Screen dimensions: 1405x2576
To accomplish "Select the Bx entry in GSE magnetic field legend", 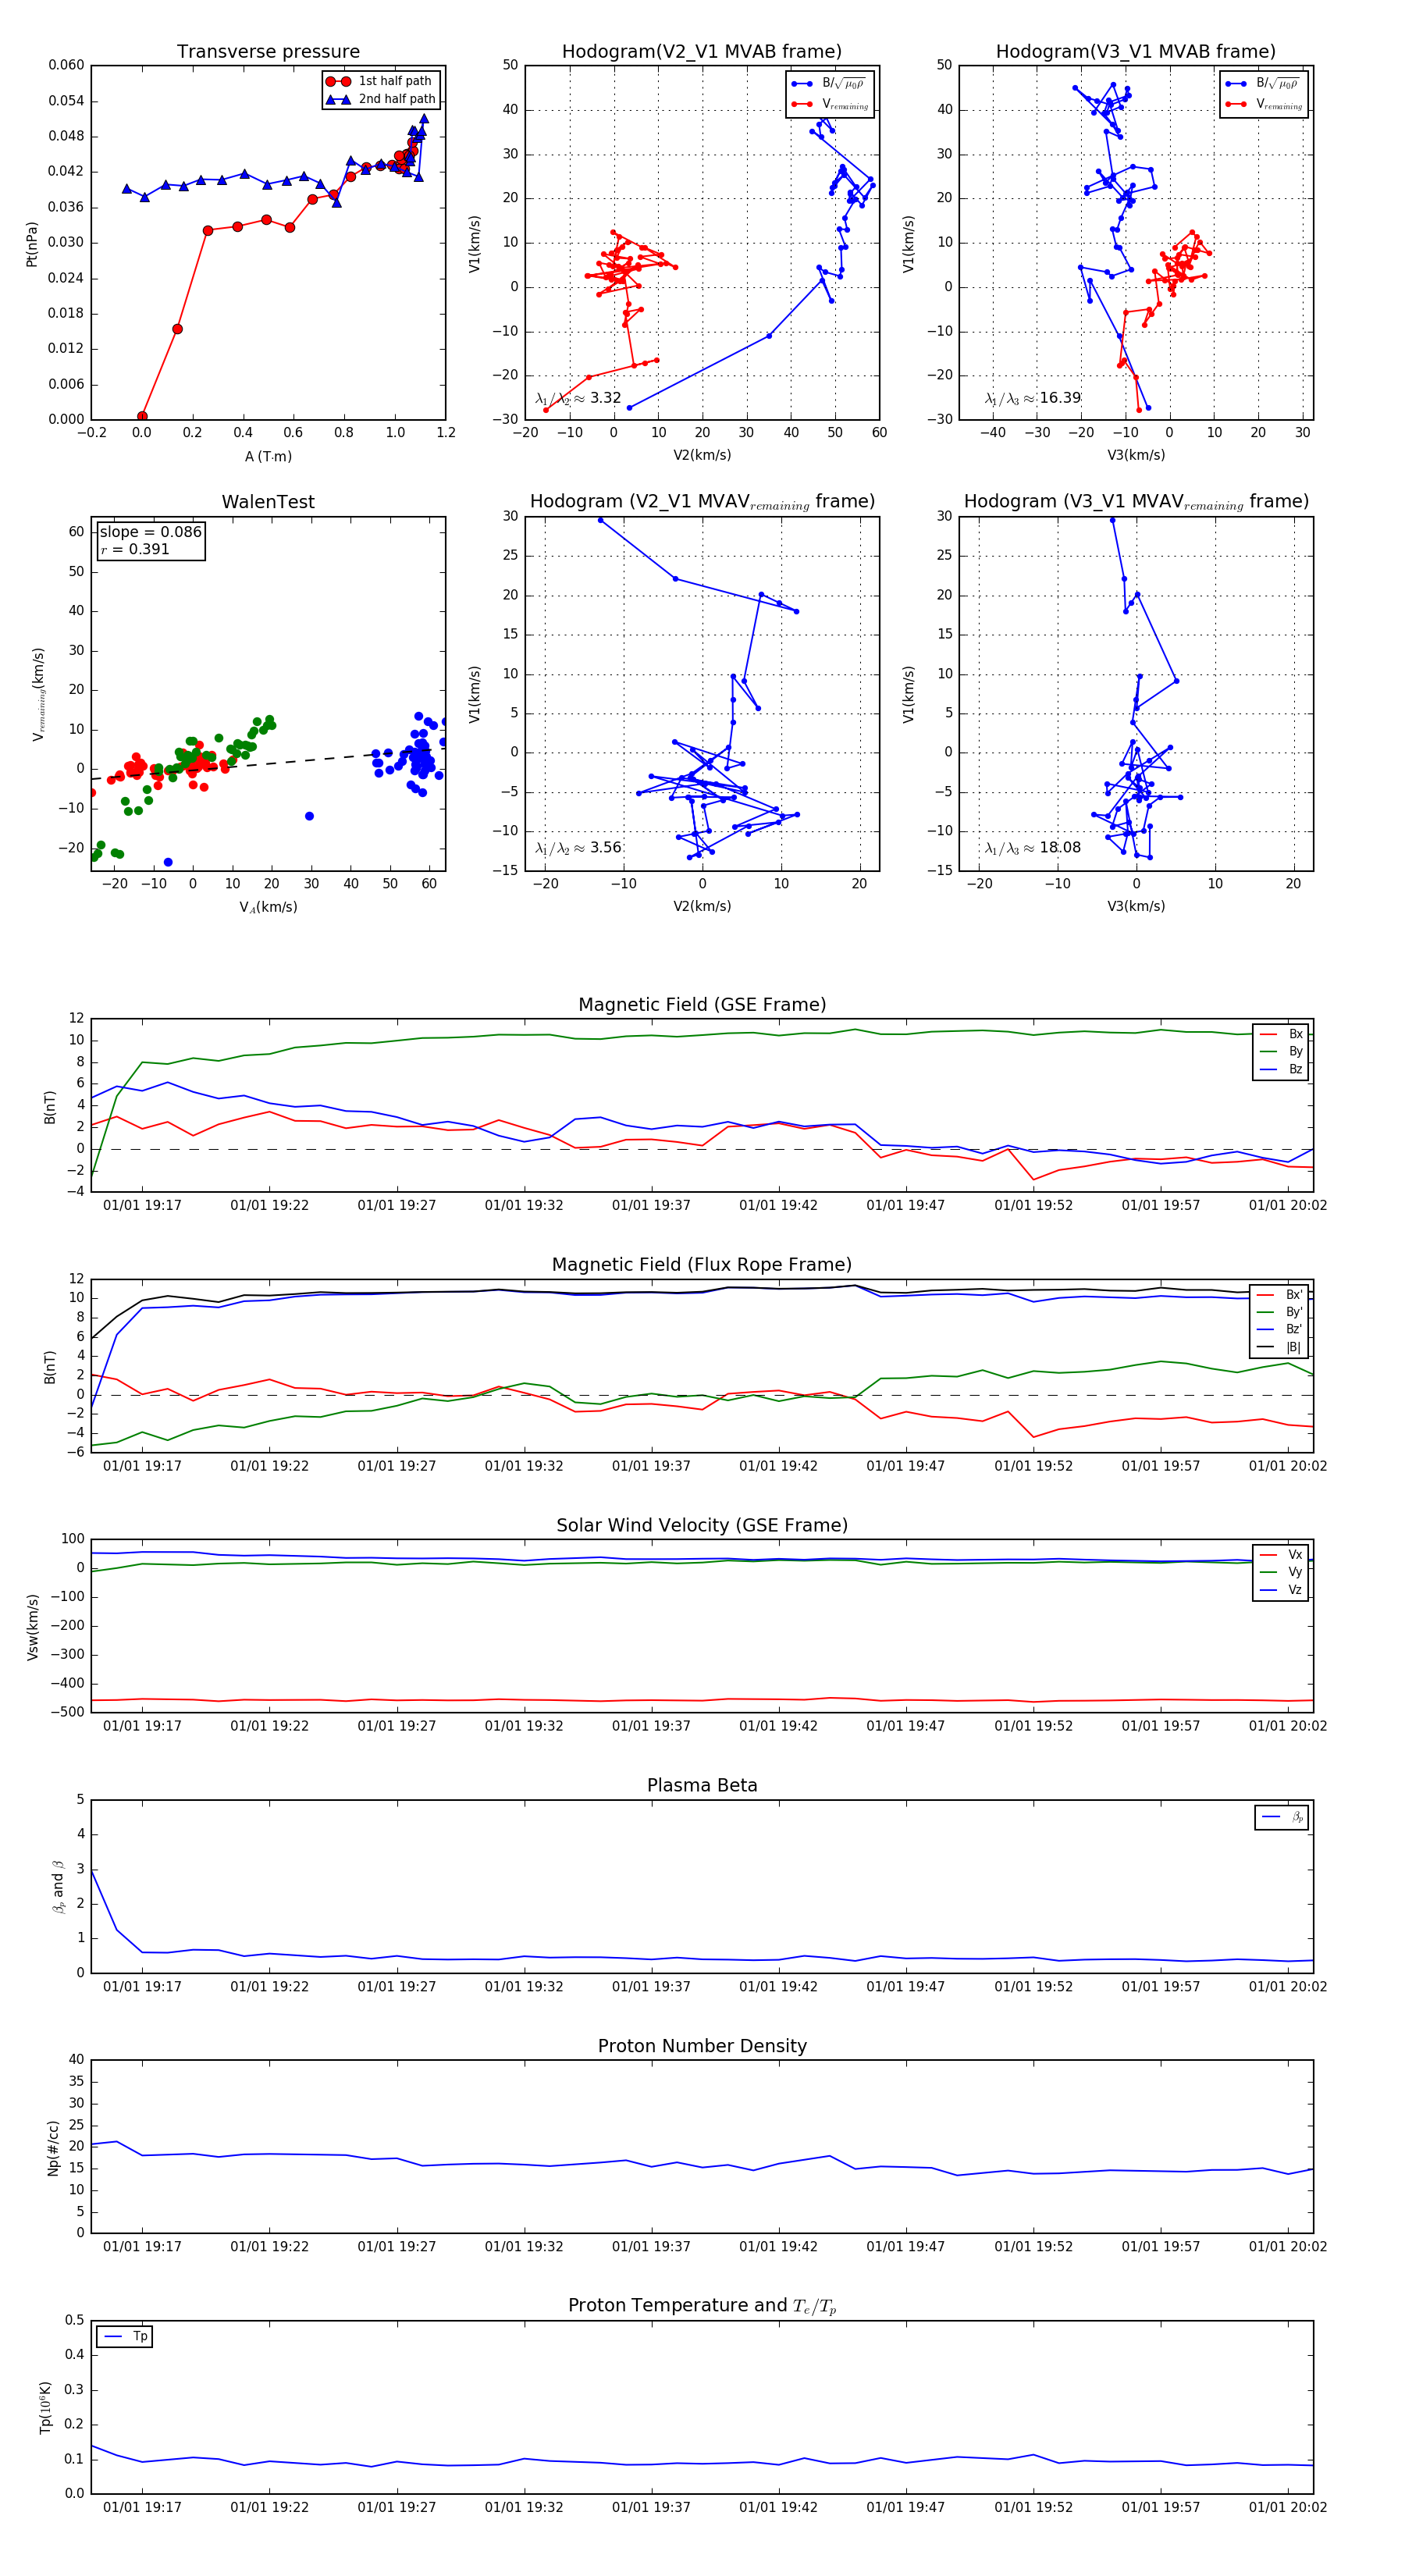I will coord(1281,1034).
